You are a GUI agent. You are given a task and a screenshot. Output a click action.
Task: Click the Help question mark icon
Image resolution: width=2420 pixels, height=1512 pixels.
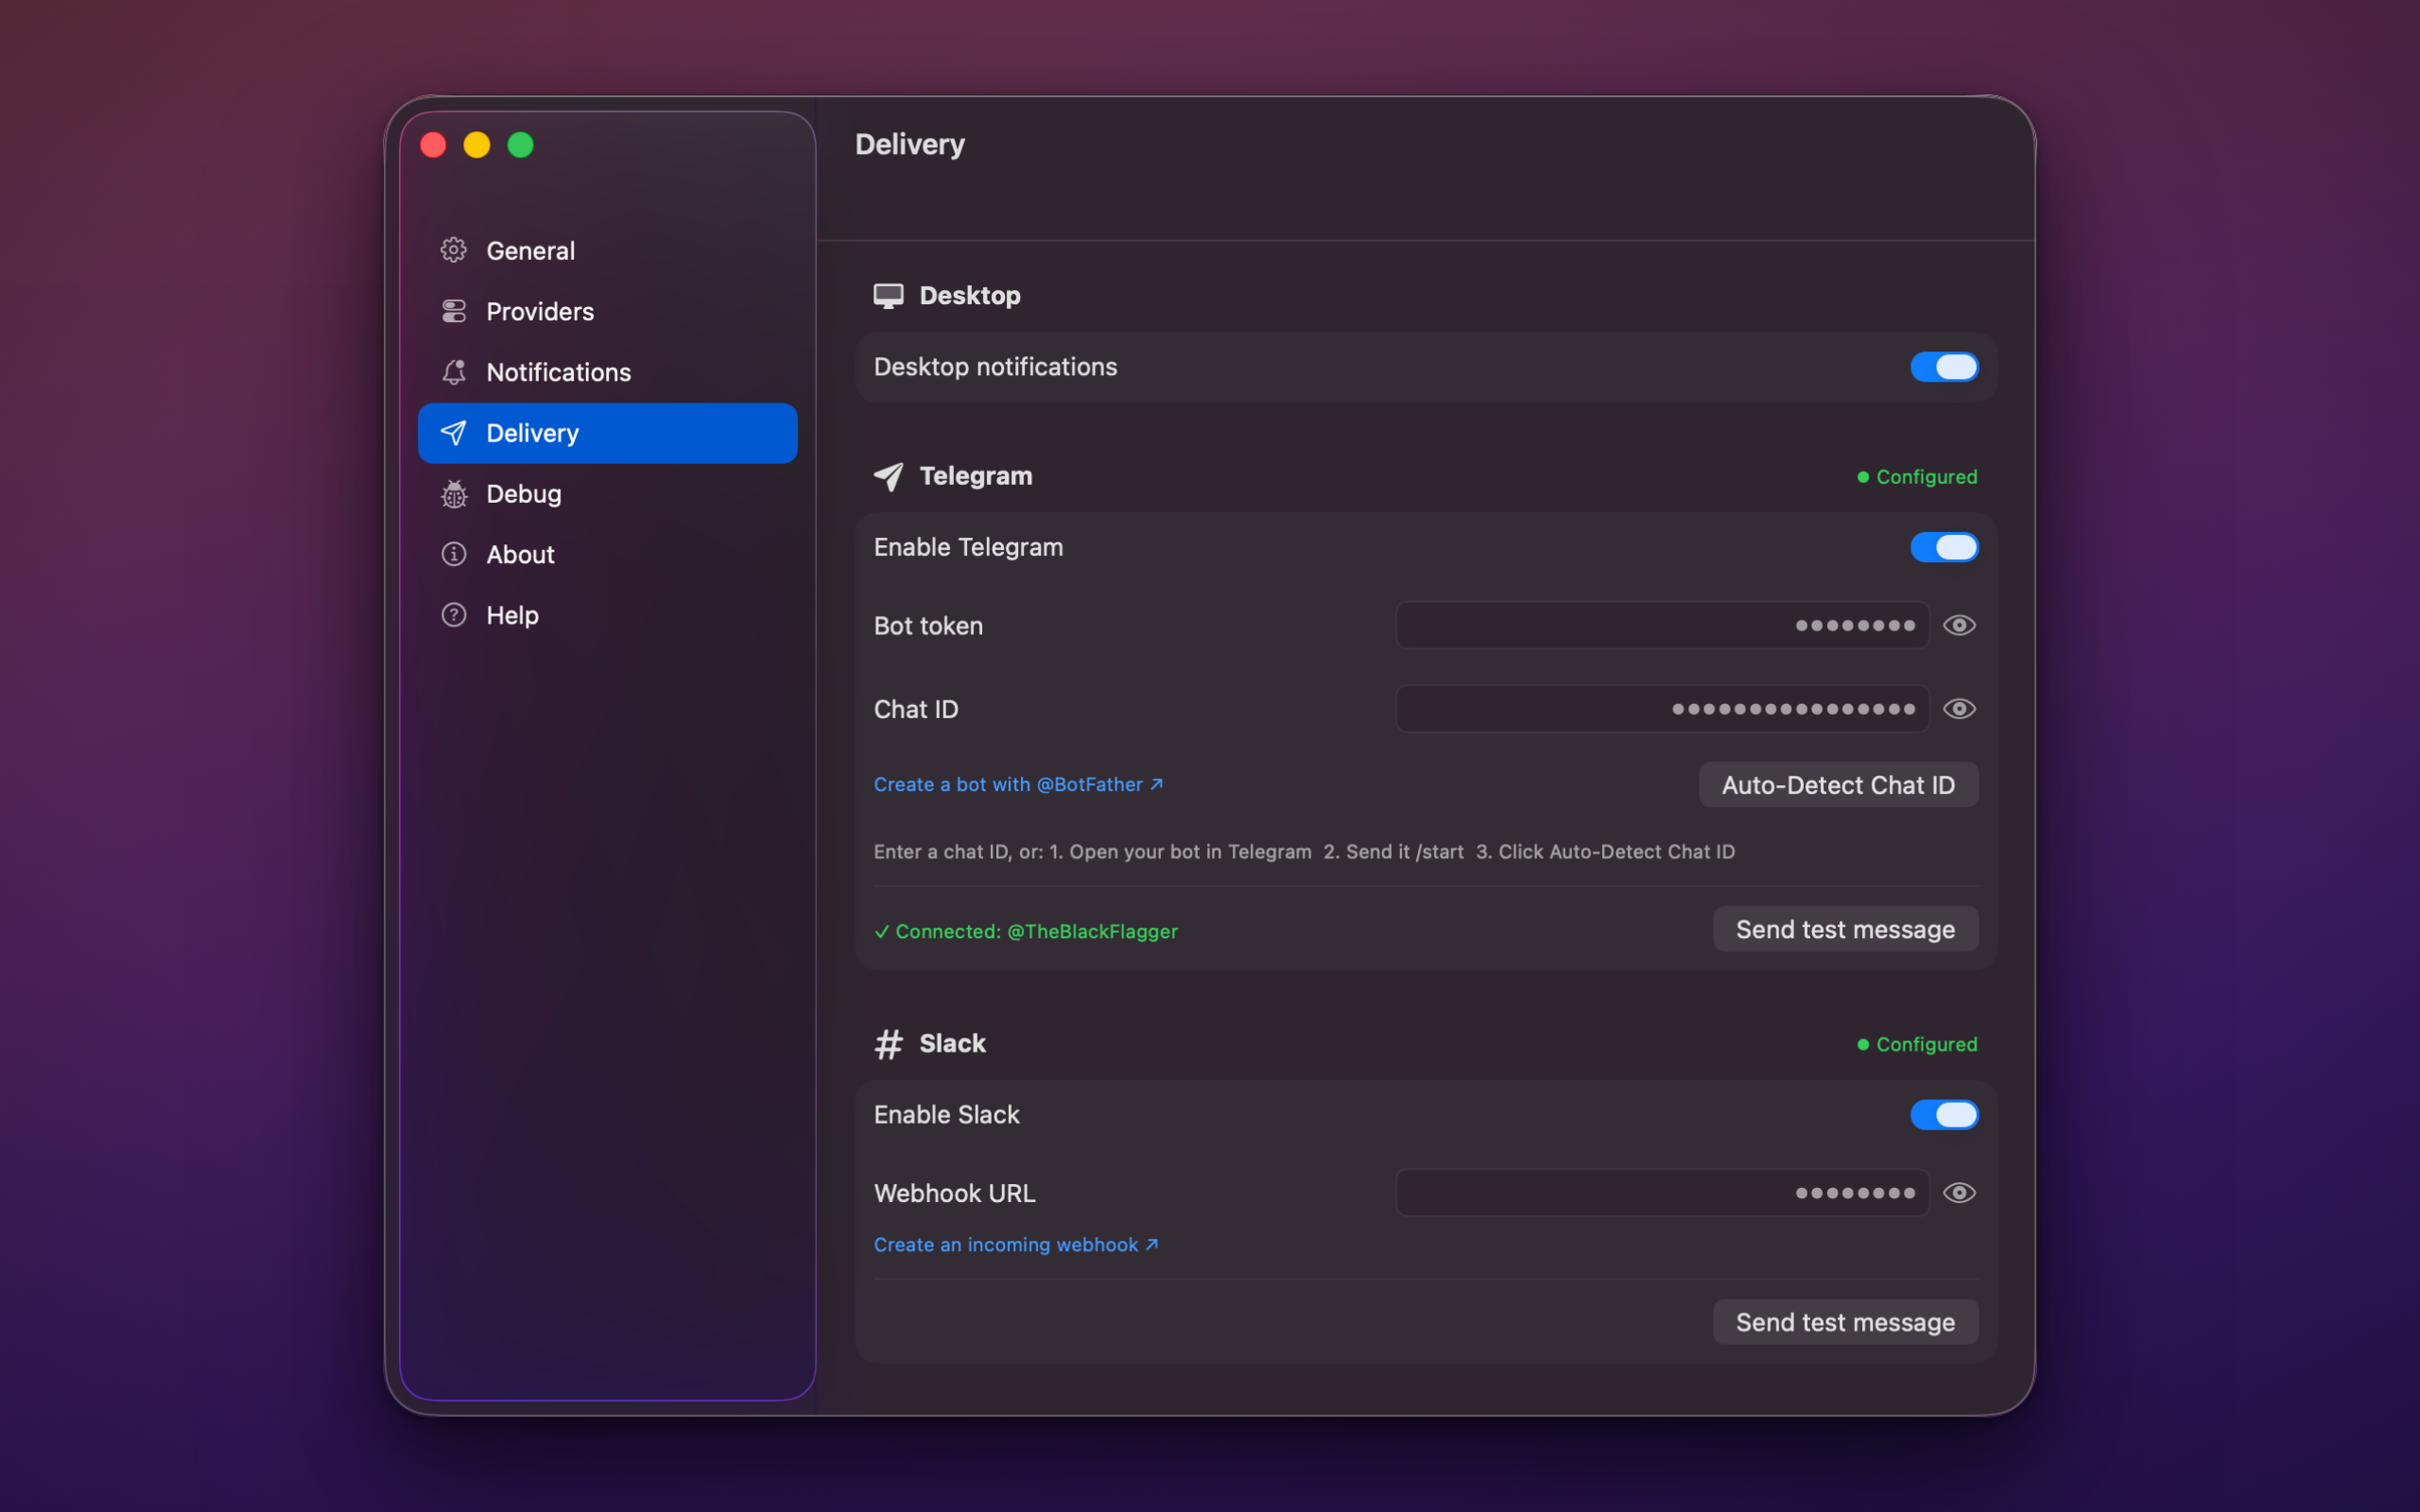click(x=454, y=615)
